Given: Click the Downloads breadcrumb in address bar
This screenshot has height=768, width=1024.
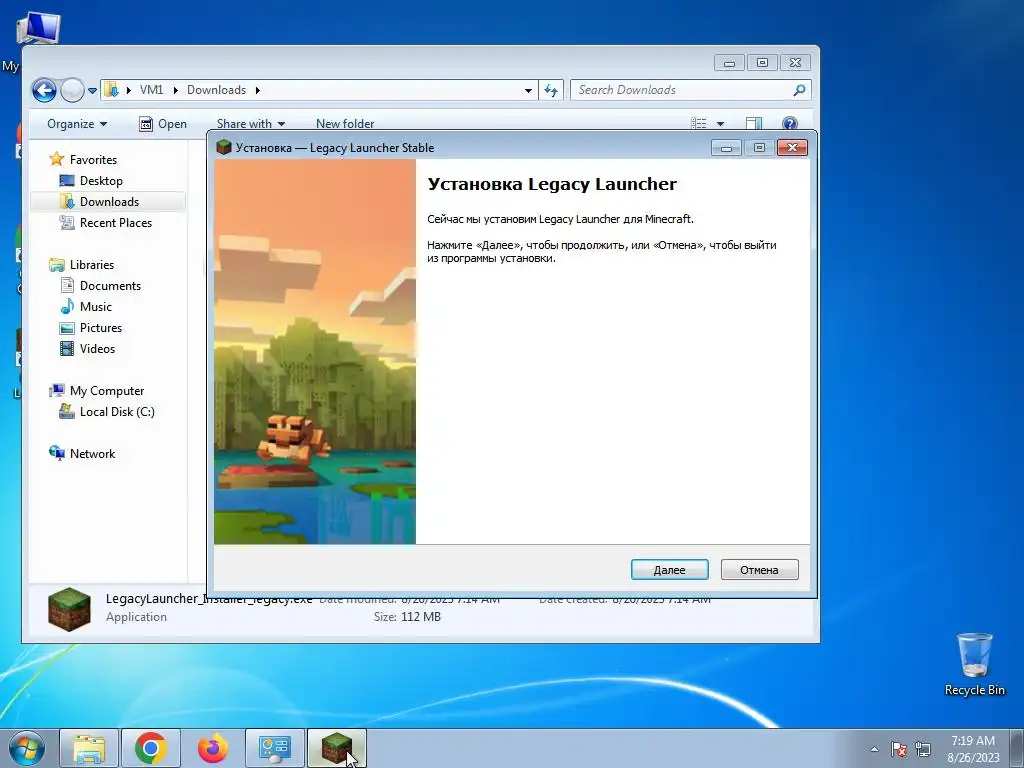Looking at the screenshot, I should [216, 90].
